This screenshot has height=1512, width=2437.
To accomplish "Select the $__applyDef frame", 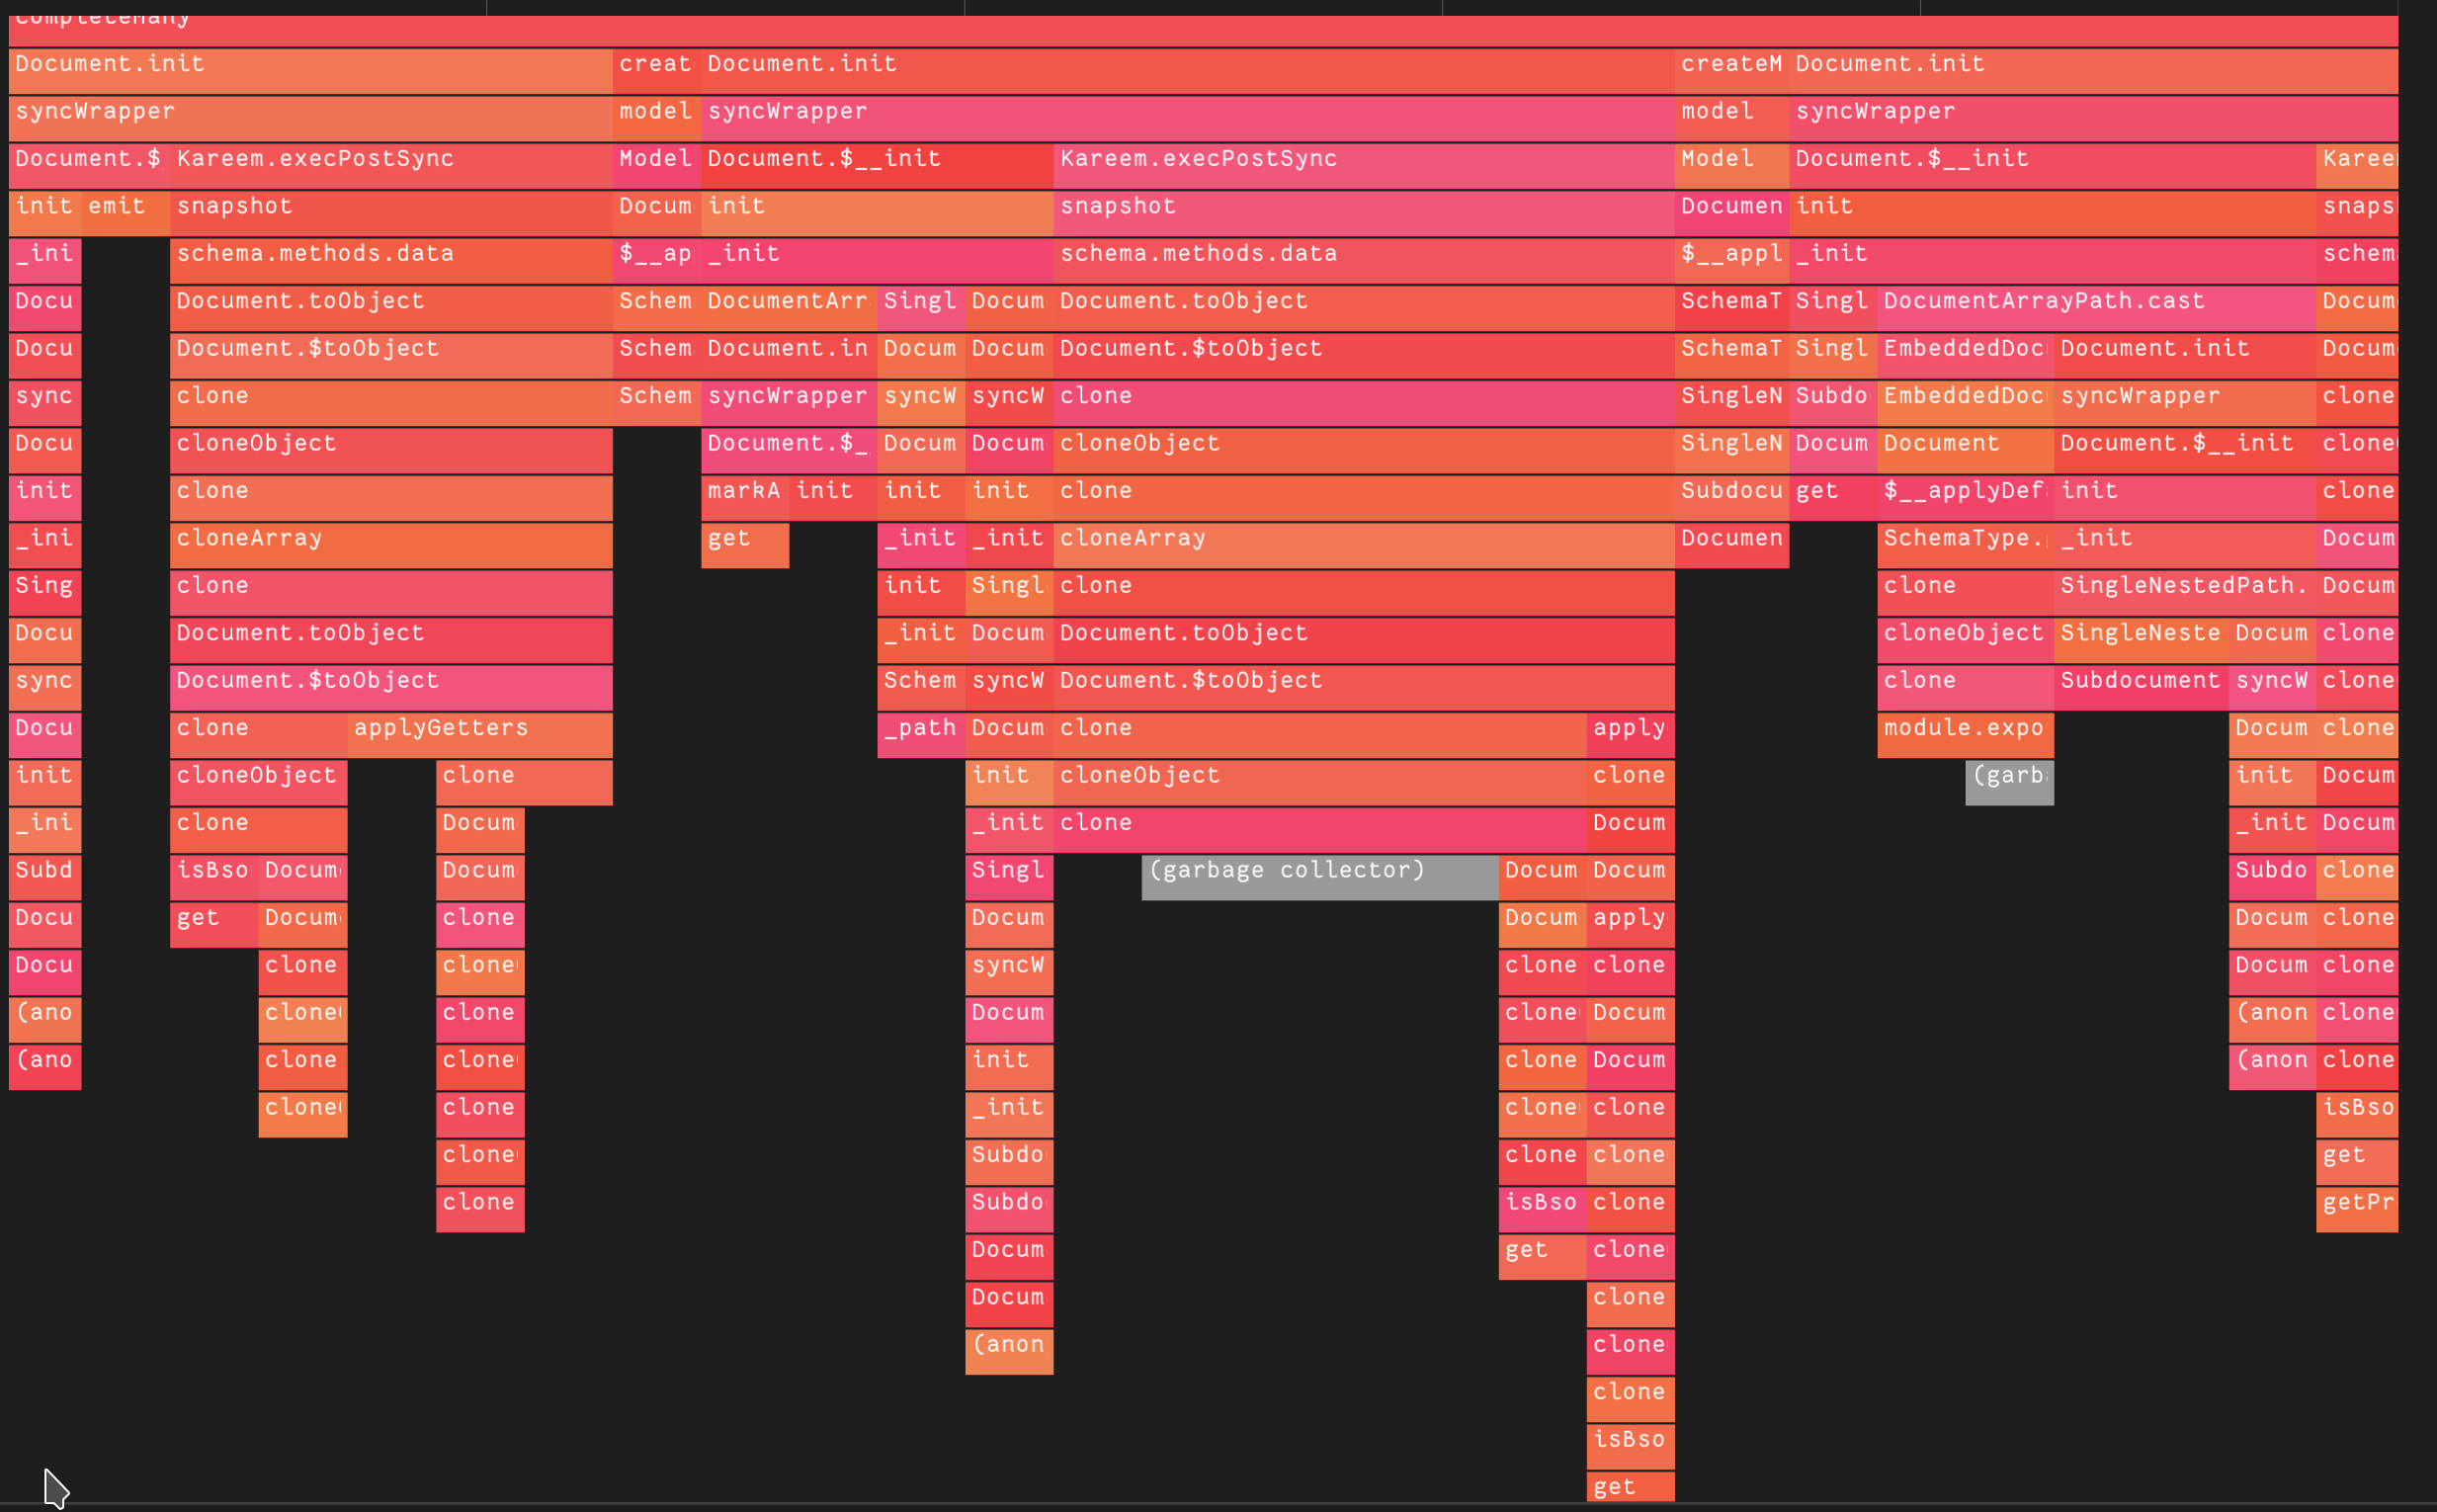I will (1963, 490).
